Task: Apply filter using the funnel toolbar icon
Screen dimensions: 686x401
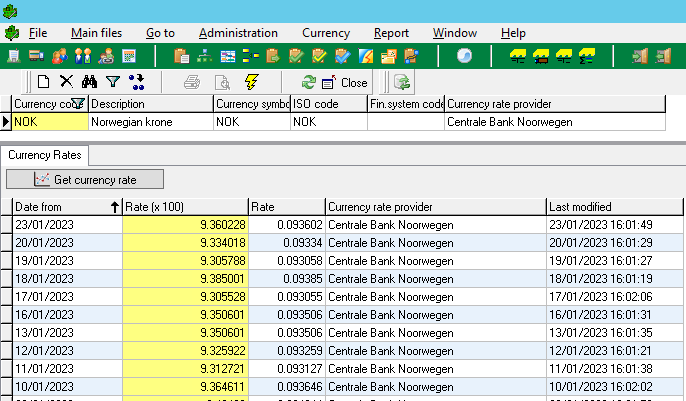Action: [x=113, y=82]
